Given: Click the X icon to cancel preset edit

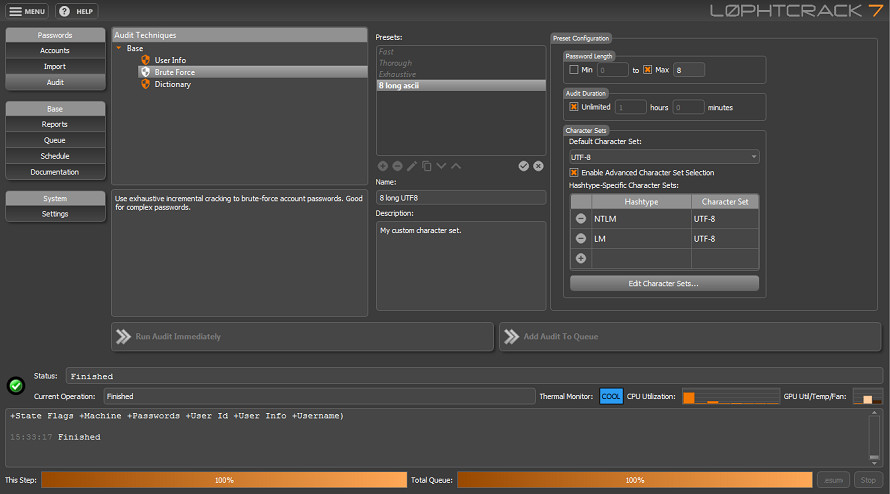Looking at the screenshot, I should (538, 166).
